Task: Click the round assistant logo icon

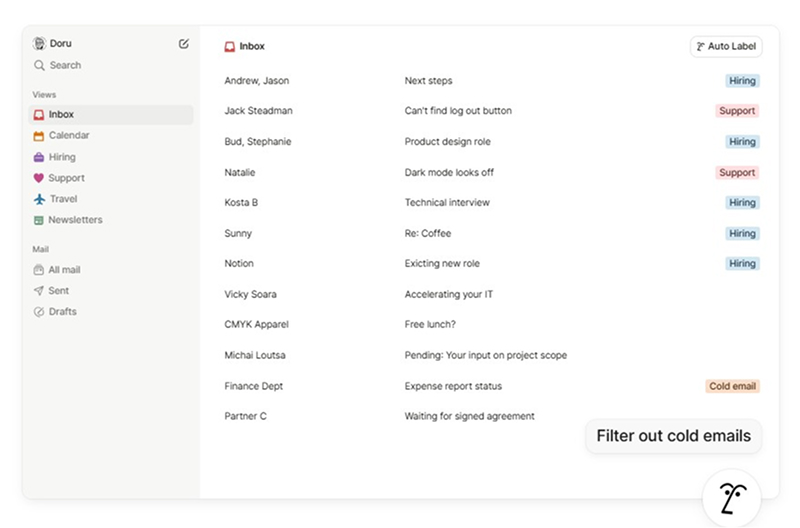Action: coord(731,496)
